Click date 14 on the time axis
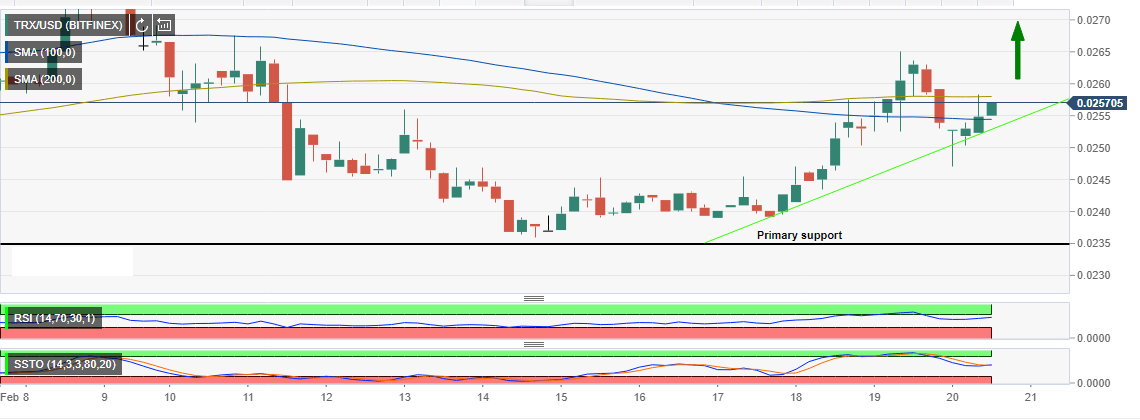Viewport: 1140px width, 420px height. [x=483, y=397]
